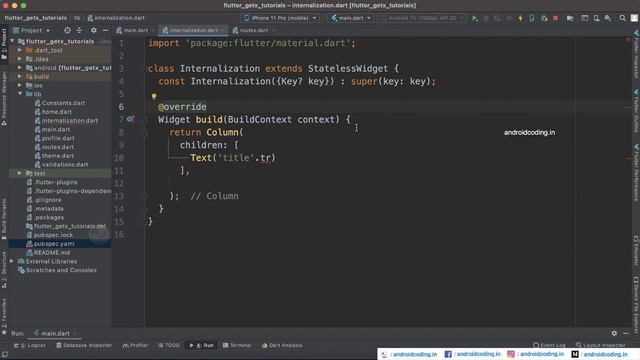Collapse the lib folder
This screenshot has width=640, height=360.
[x=20, y=94]
